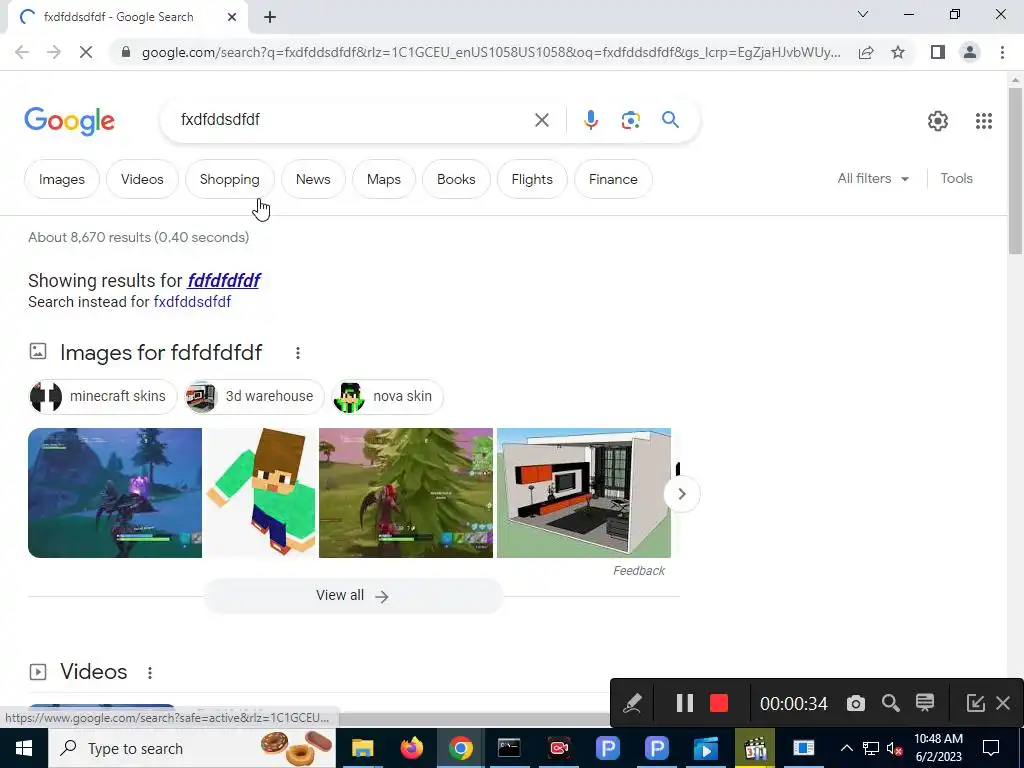Open the taskbar clock and date
This screenshot has width=1024, height=768.
click(938, 748)
